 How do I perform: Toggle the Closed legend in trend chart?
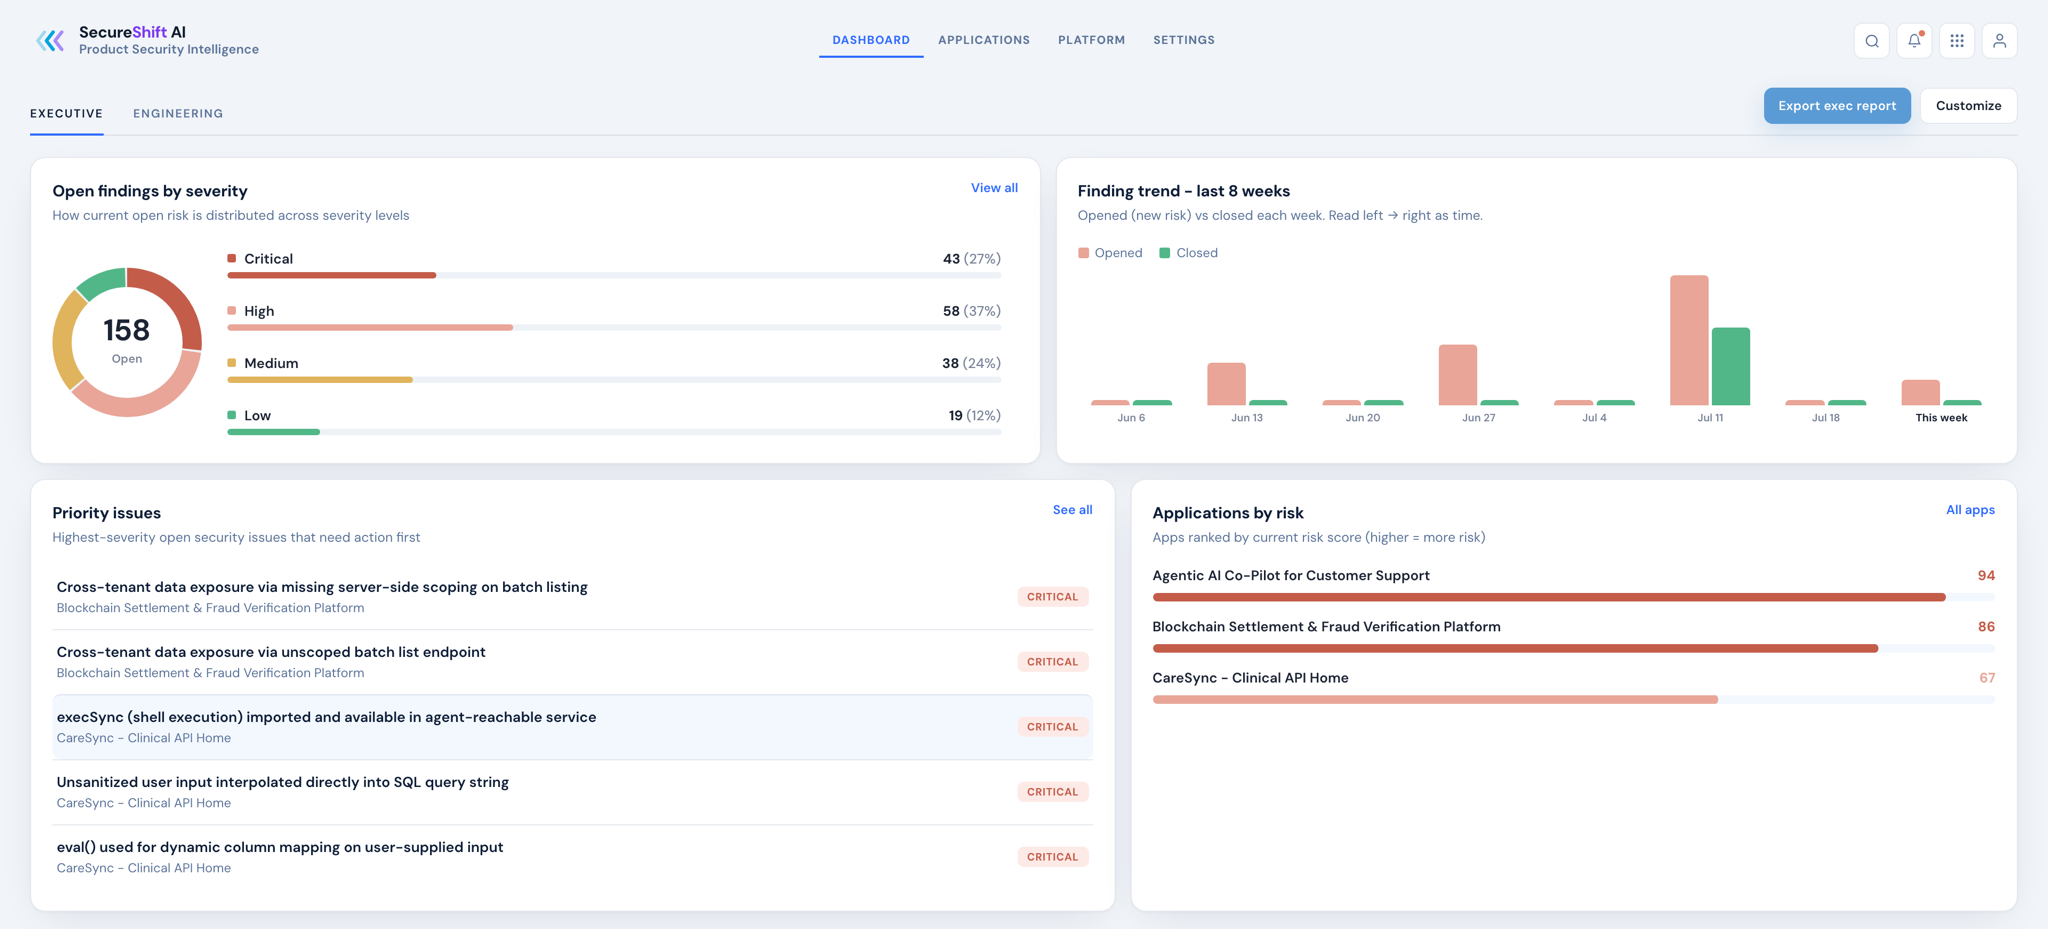(x=1188, y=253)
